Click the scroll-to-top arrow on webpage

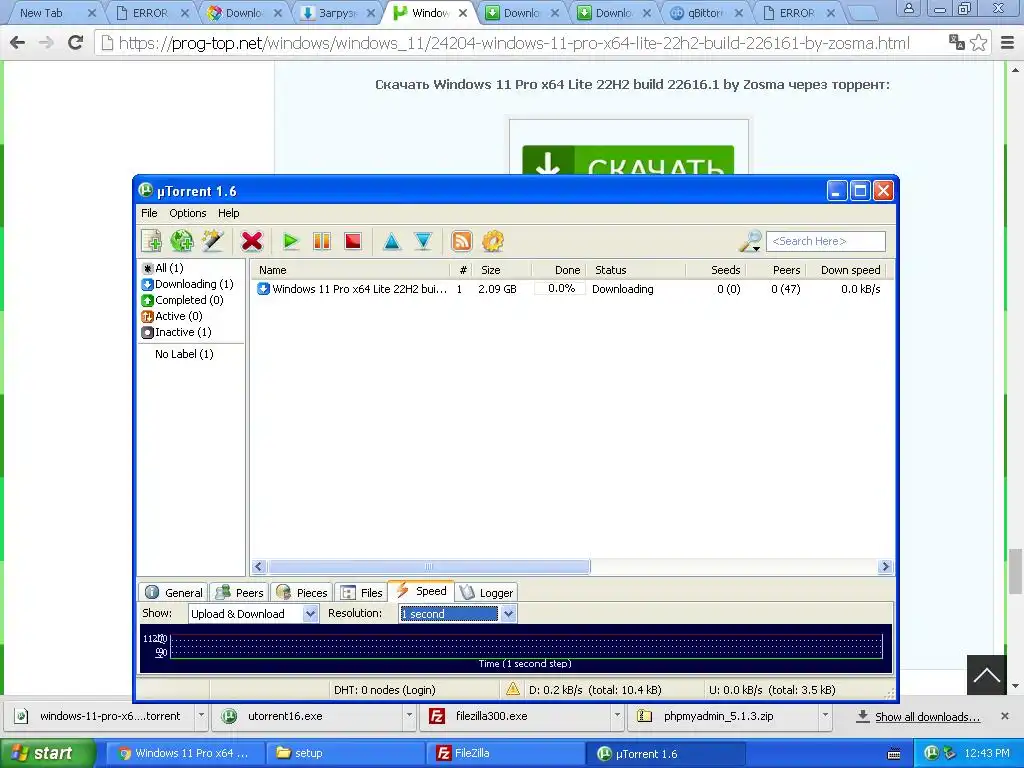(x=987, y=675)
